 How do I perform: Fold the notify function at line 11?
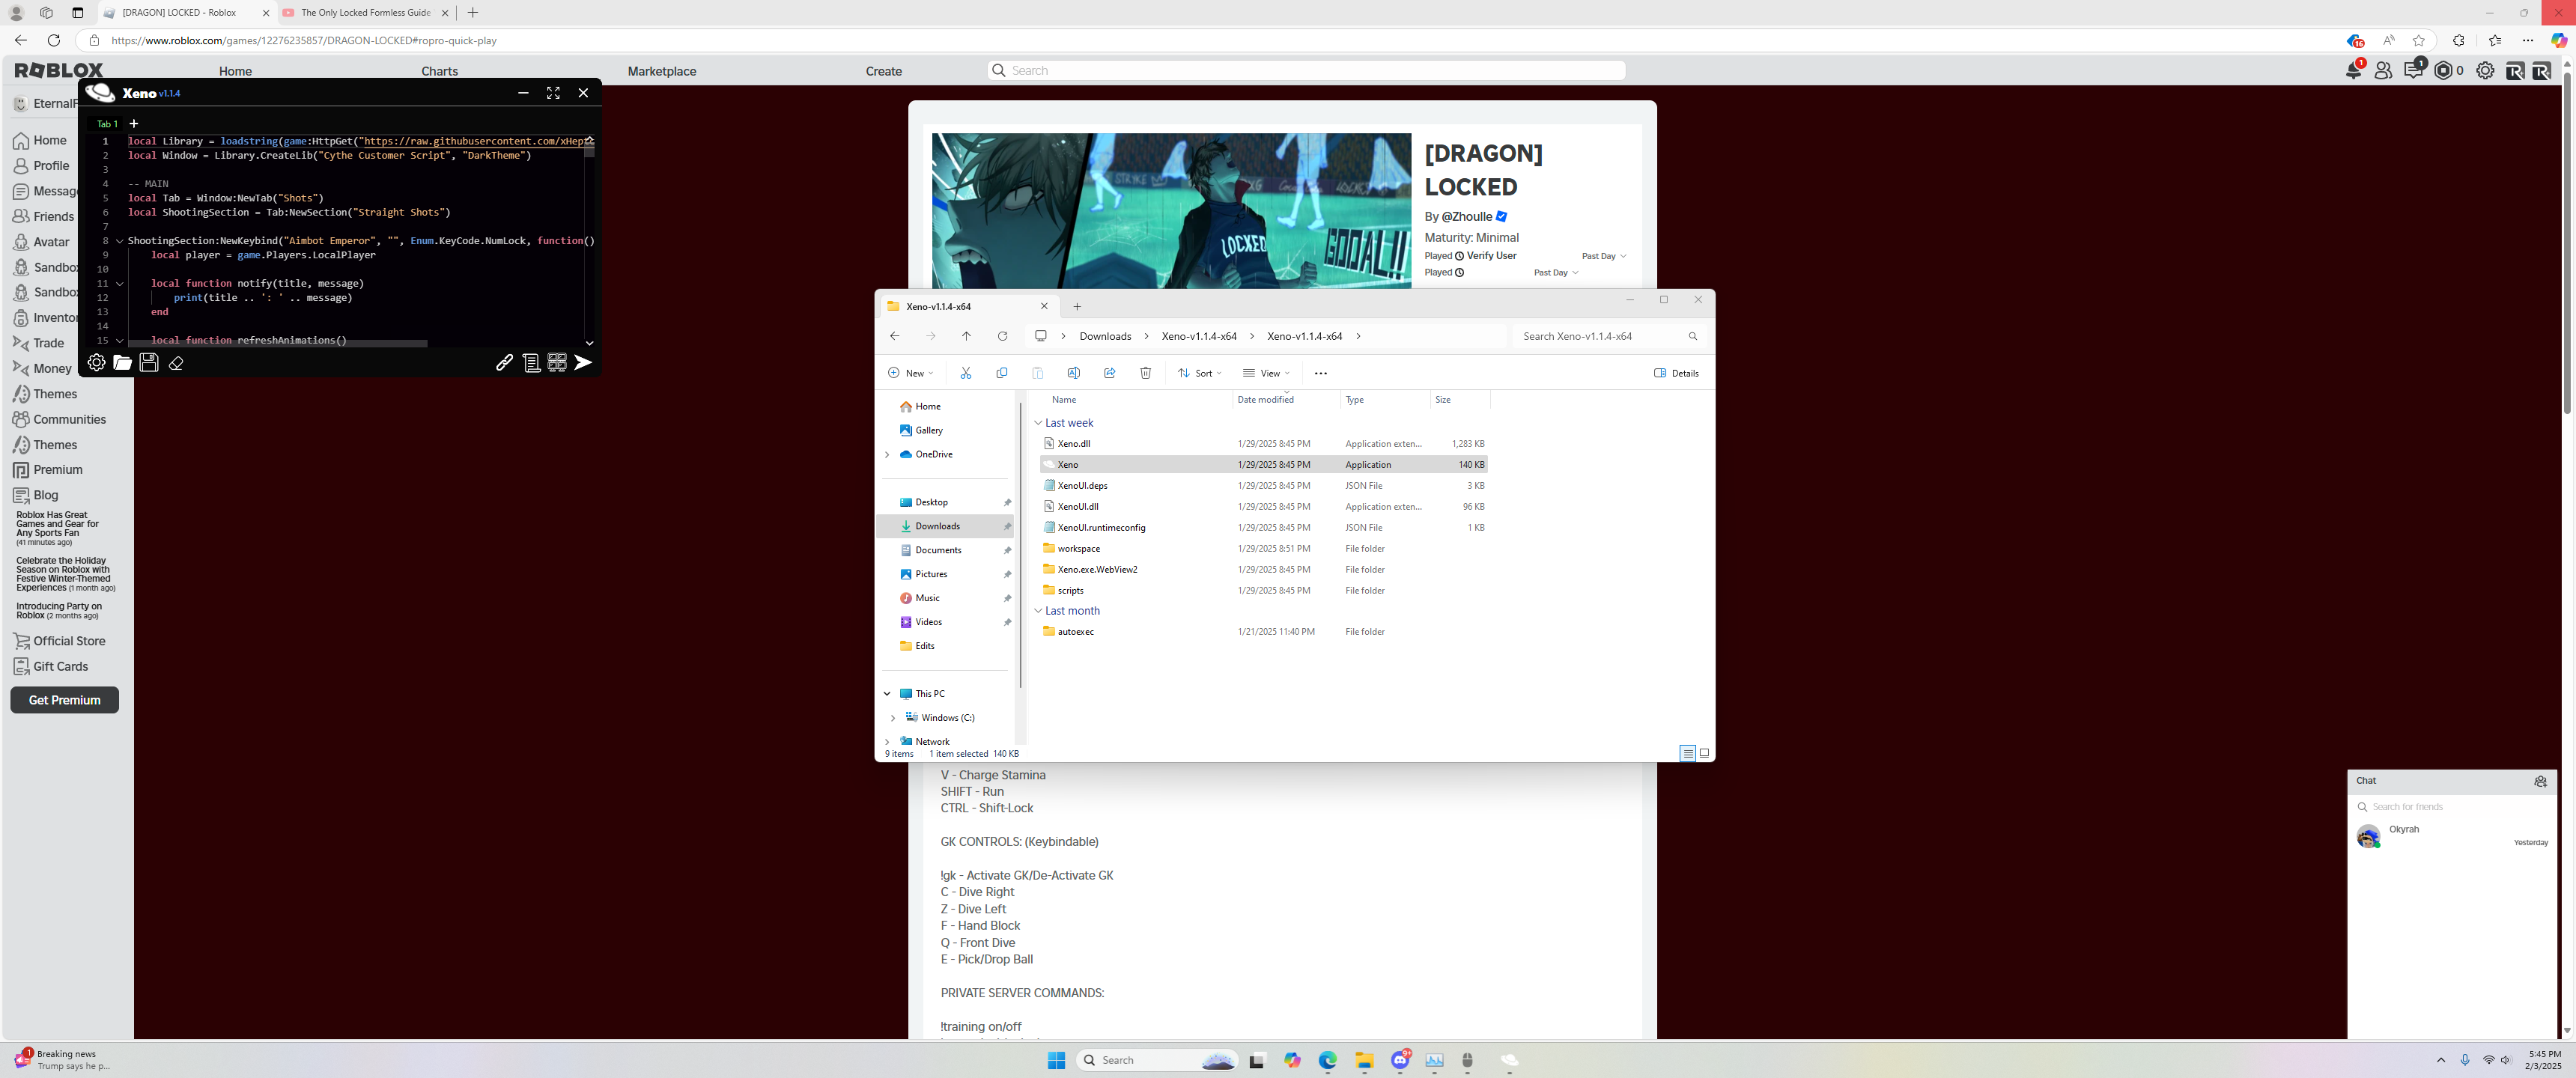tap(120, 284)
